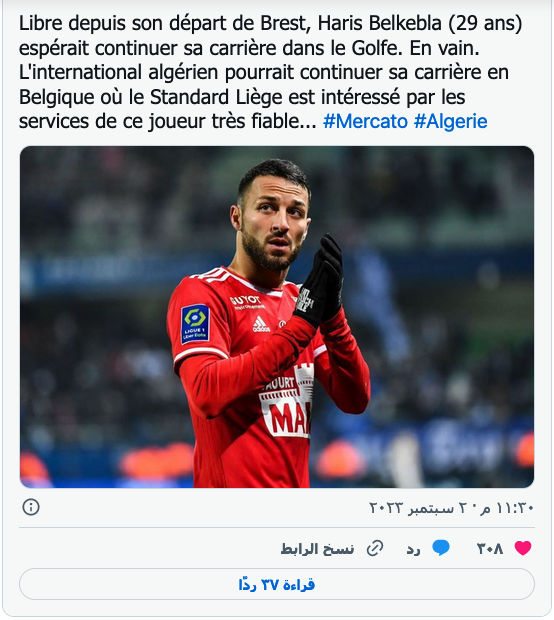Open the Haris Belkebla photo

point(277,317)
